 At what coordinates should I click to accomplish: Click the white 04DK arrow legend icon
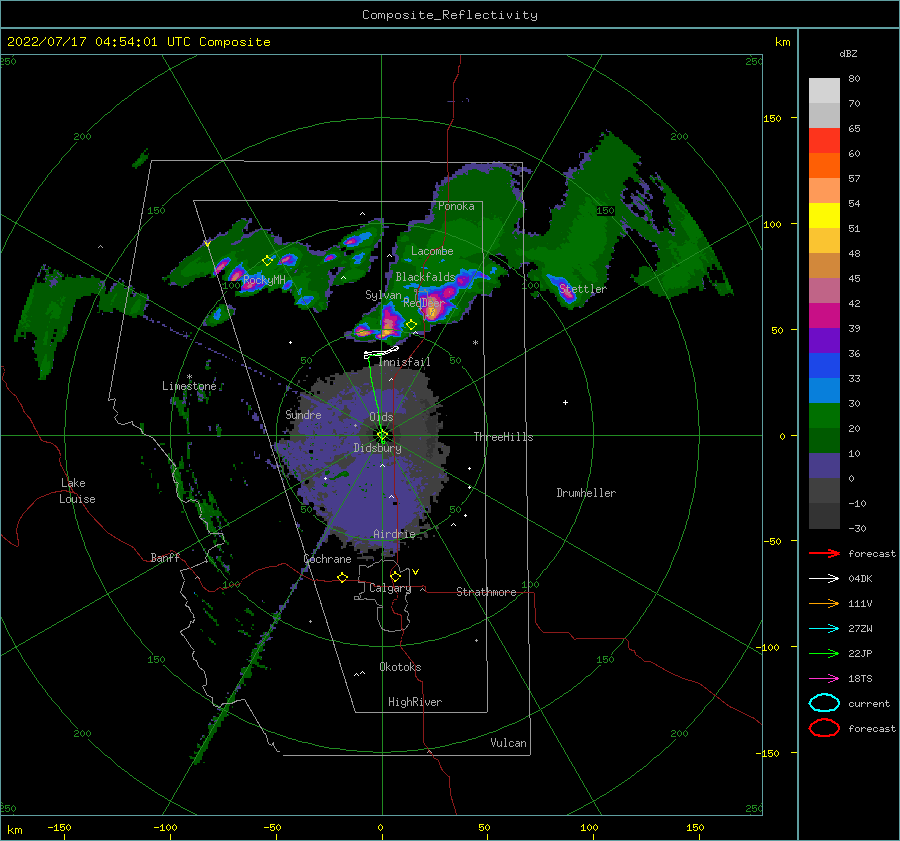824,578
